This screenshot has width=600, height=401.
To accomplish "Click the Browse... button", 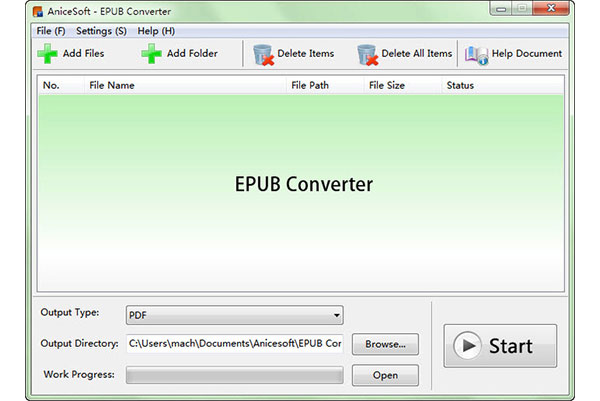I will pos(385,344).
